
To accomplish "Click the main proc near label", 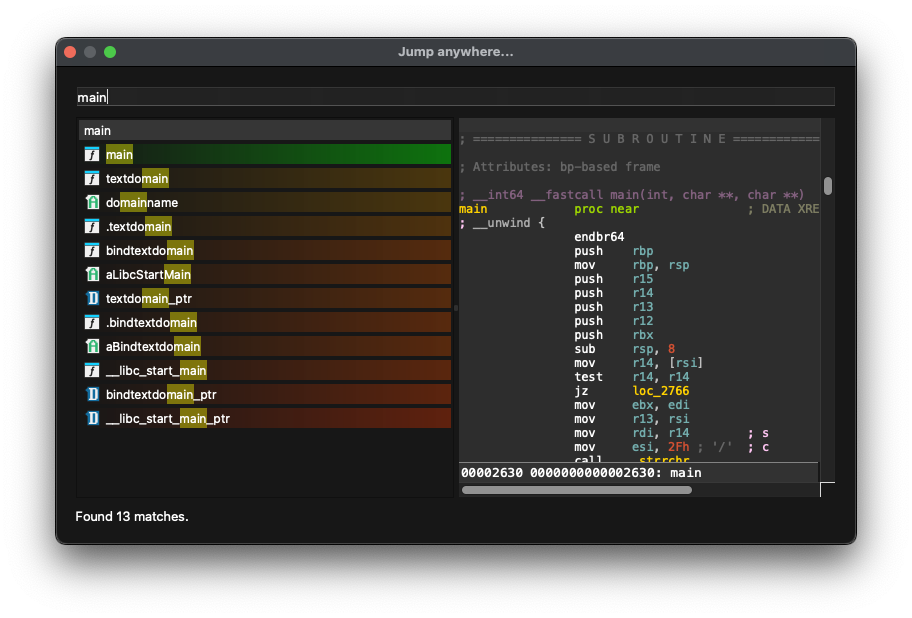I will tap(473, 209).
